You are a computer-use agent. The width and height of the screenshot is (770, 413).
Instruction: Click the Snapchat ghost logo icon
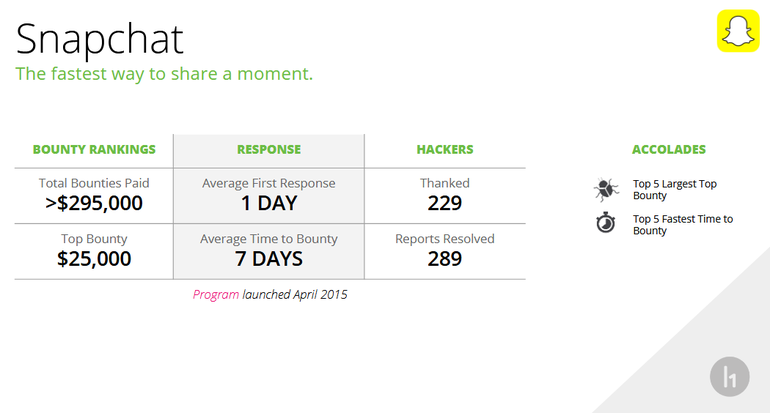(x=738, y=30)
